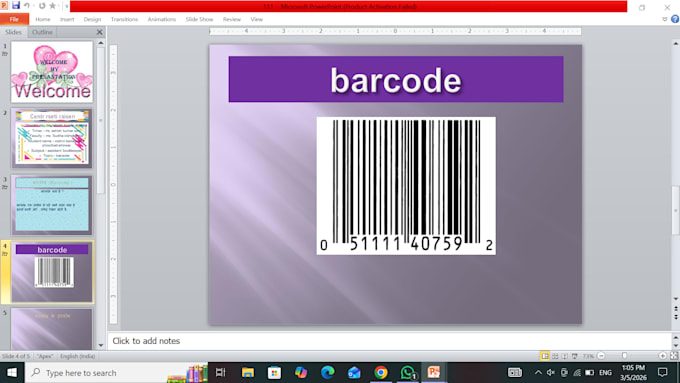Open the Transitions ribbon tab
This screenshot has width=680, height=383.
124,19
